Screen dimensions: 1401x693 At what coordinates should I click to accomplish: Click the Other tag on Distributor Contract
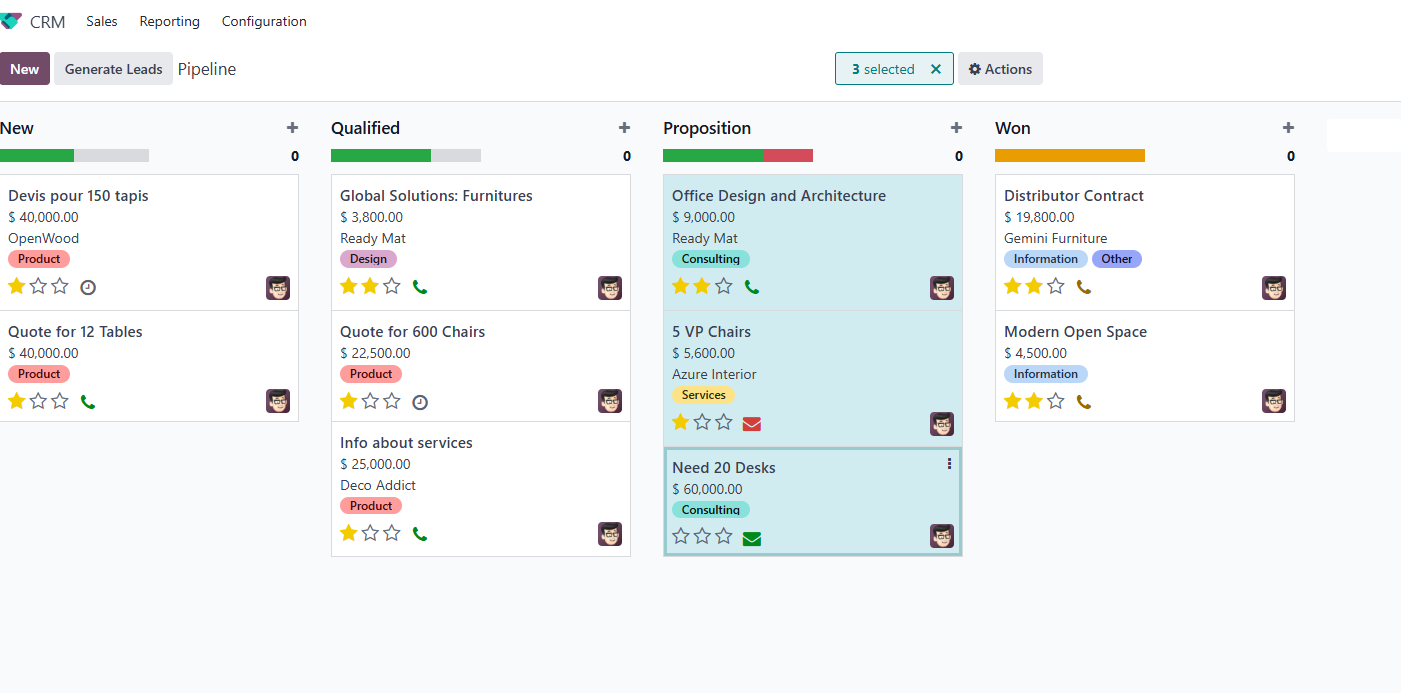point(1117,259)
